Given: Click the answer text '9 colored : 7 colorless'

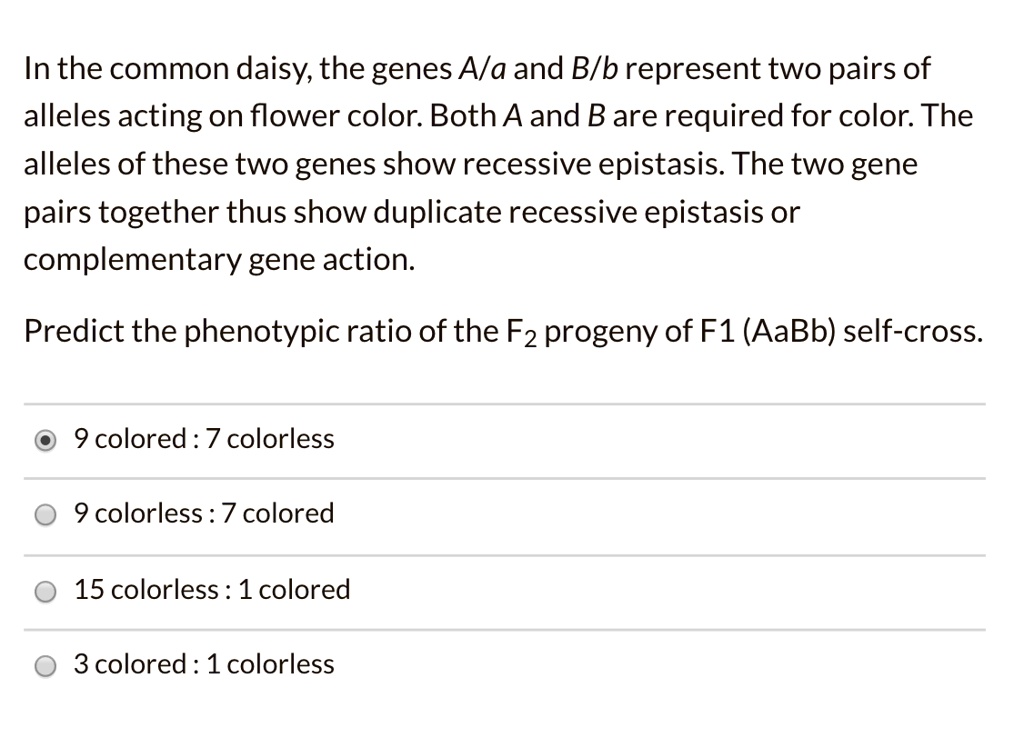Looking at the screenshot, I should pos(204,438).
